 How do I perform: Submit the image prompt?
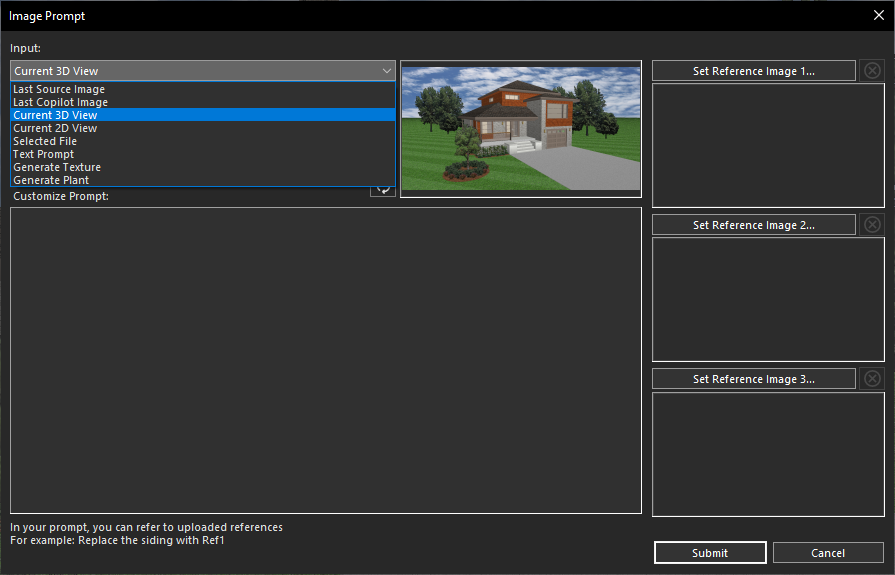click(710, 553)
